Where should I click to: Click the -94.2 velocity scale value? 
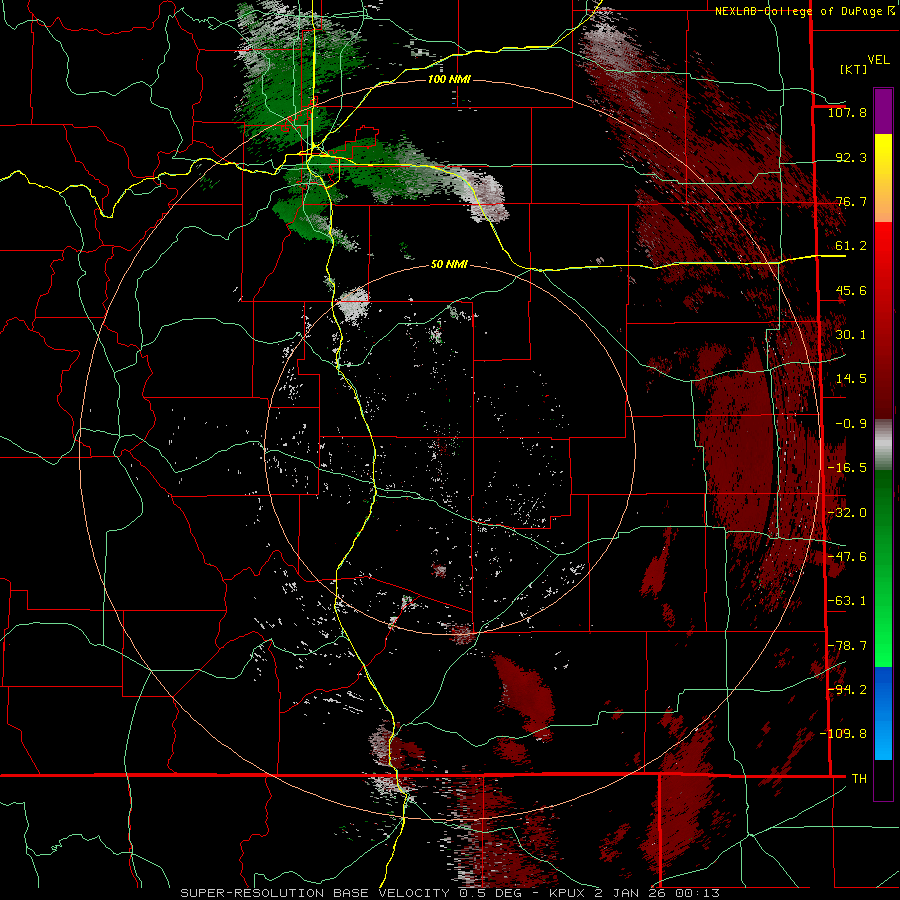tap(847, 690)
